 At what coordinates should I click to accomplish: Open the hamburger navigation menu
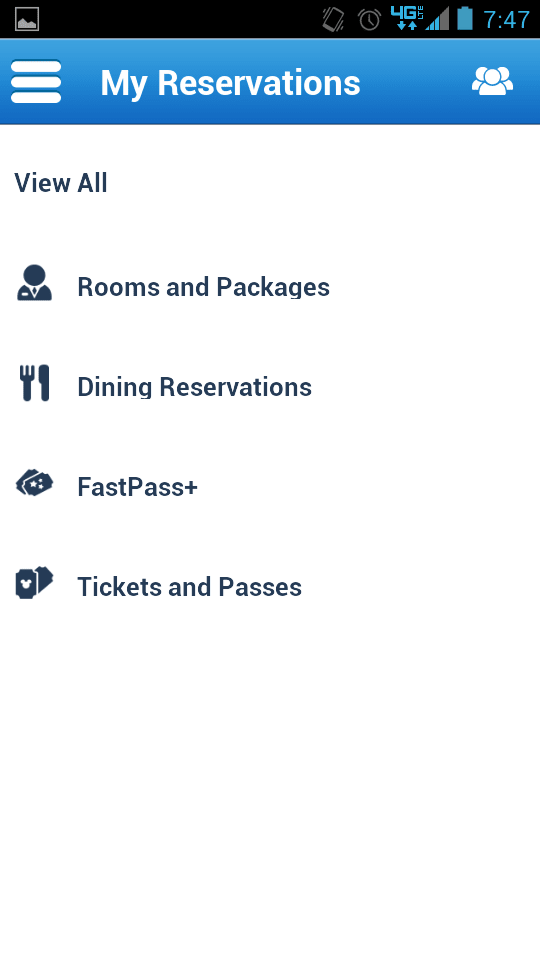pos(36,81)
